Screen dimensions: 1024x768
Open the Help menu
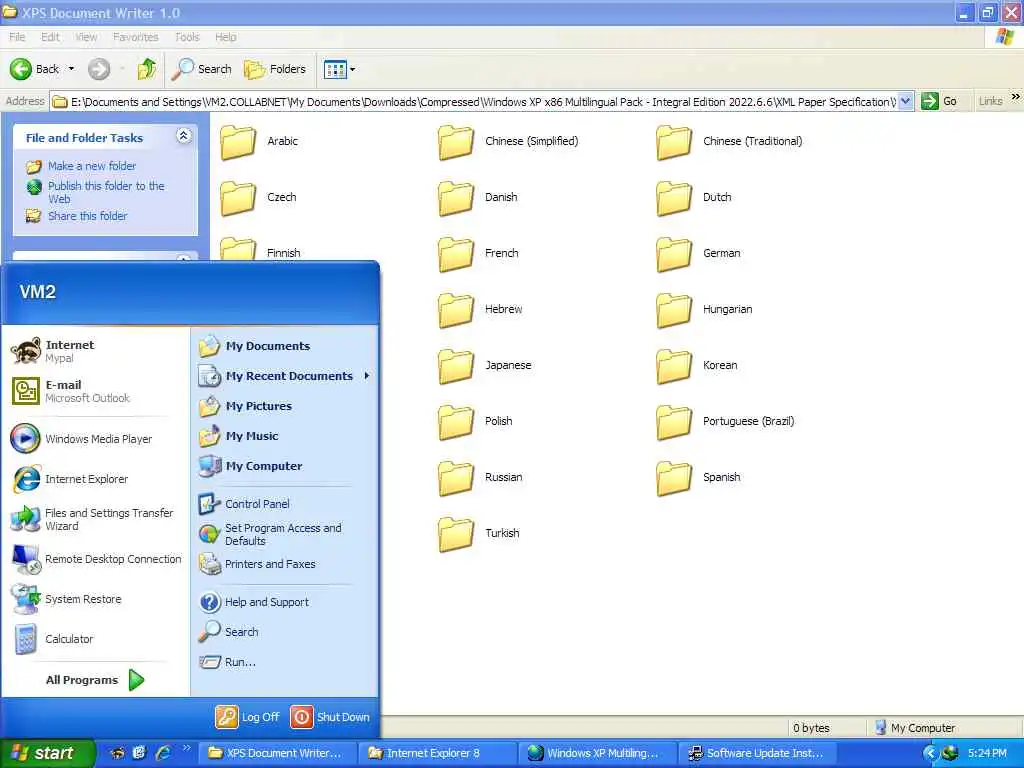(225, 37)
